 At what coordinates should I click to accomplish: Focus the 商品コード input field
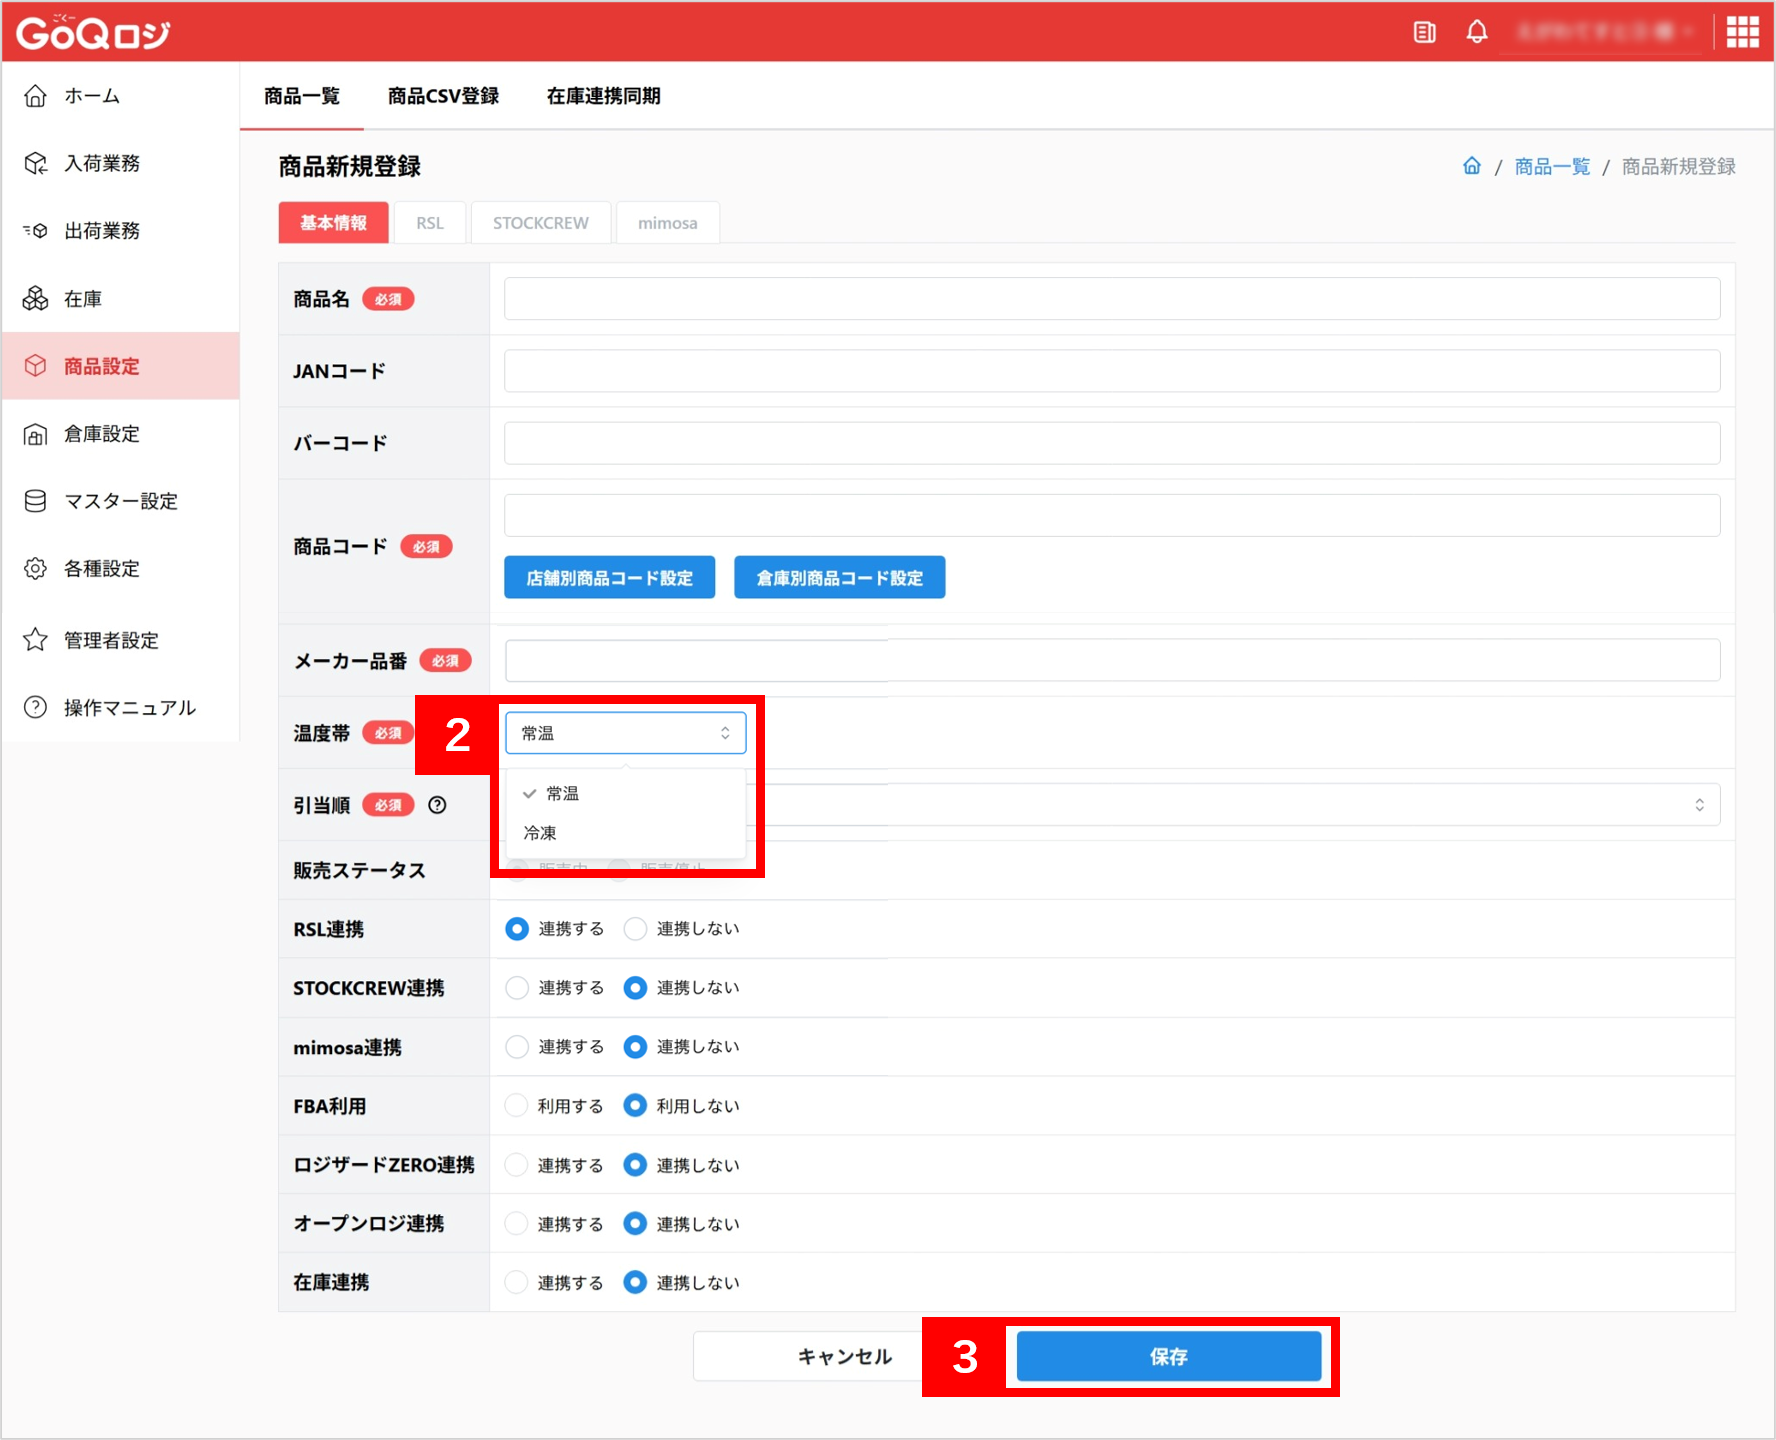1112,515
